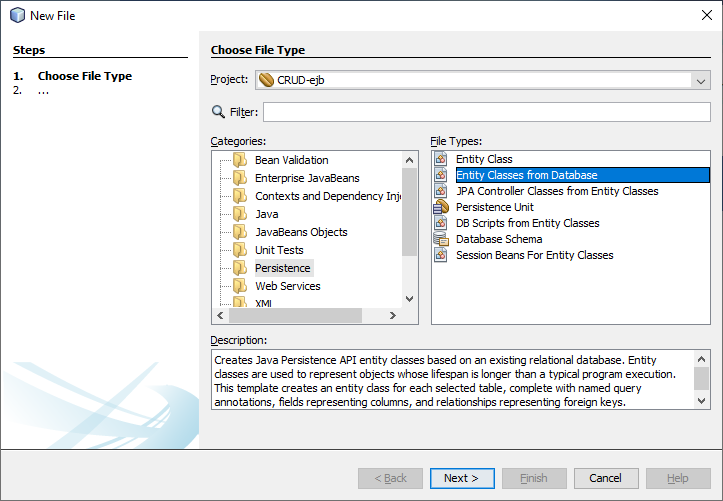Click the greyed-out Back button
Screen dimensions: 723x501
390,478
